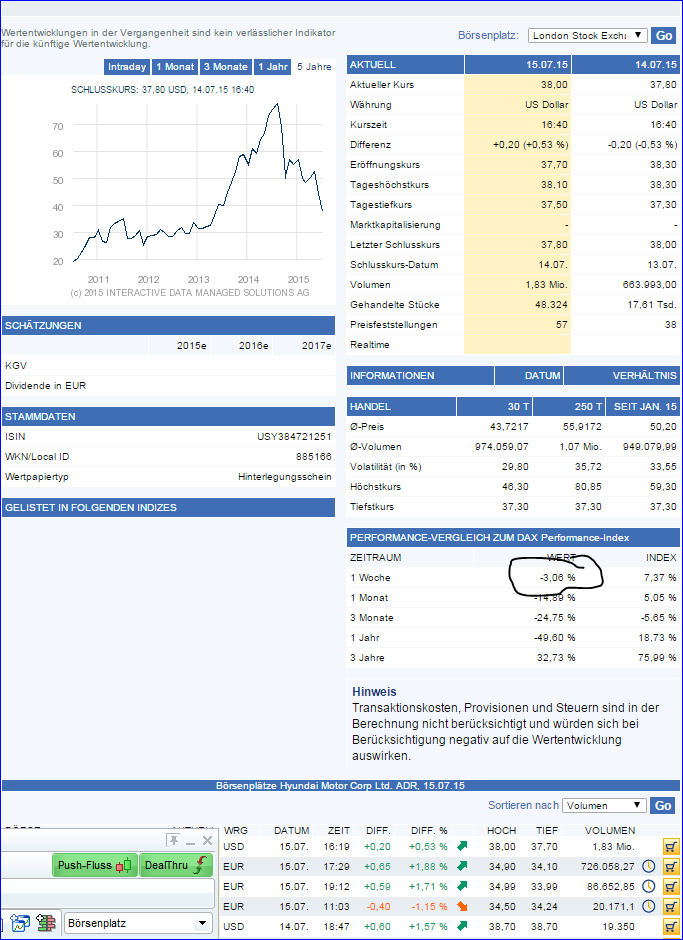This screenshot has width=683, height=940.
Task: Click the green up arrow beside +1,57 %
Action: [x=462, y=926]
